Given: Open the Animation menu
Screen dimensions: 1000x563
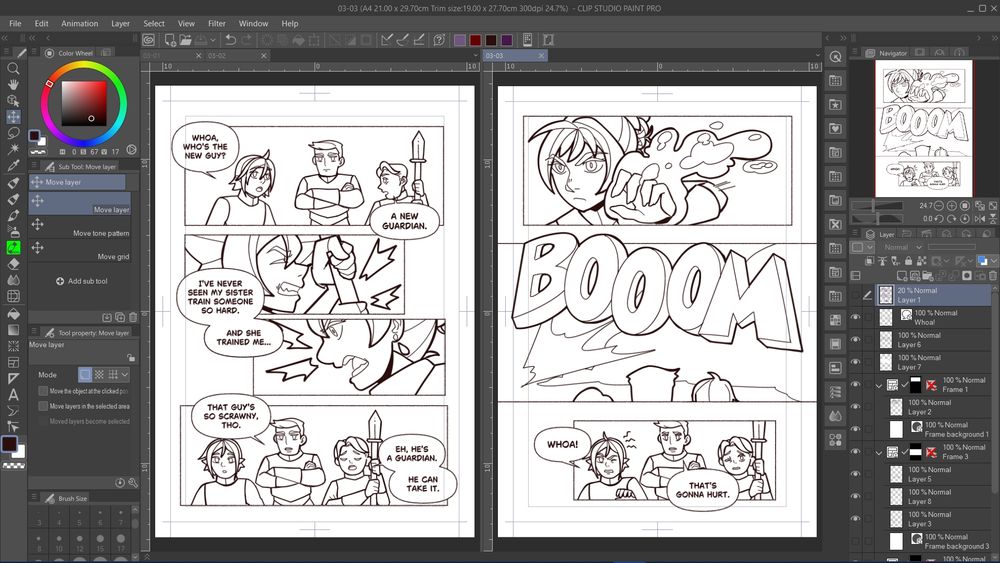Looking at the screenshot, I should pos(80,24).
